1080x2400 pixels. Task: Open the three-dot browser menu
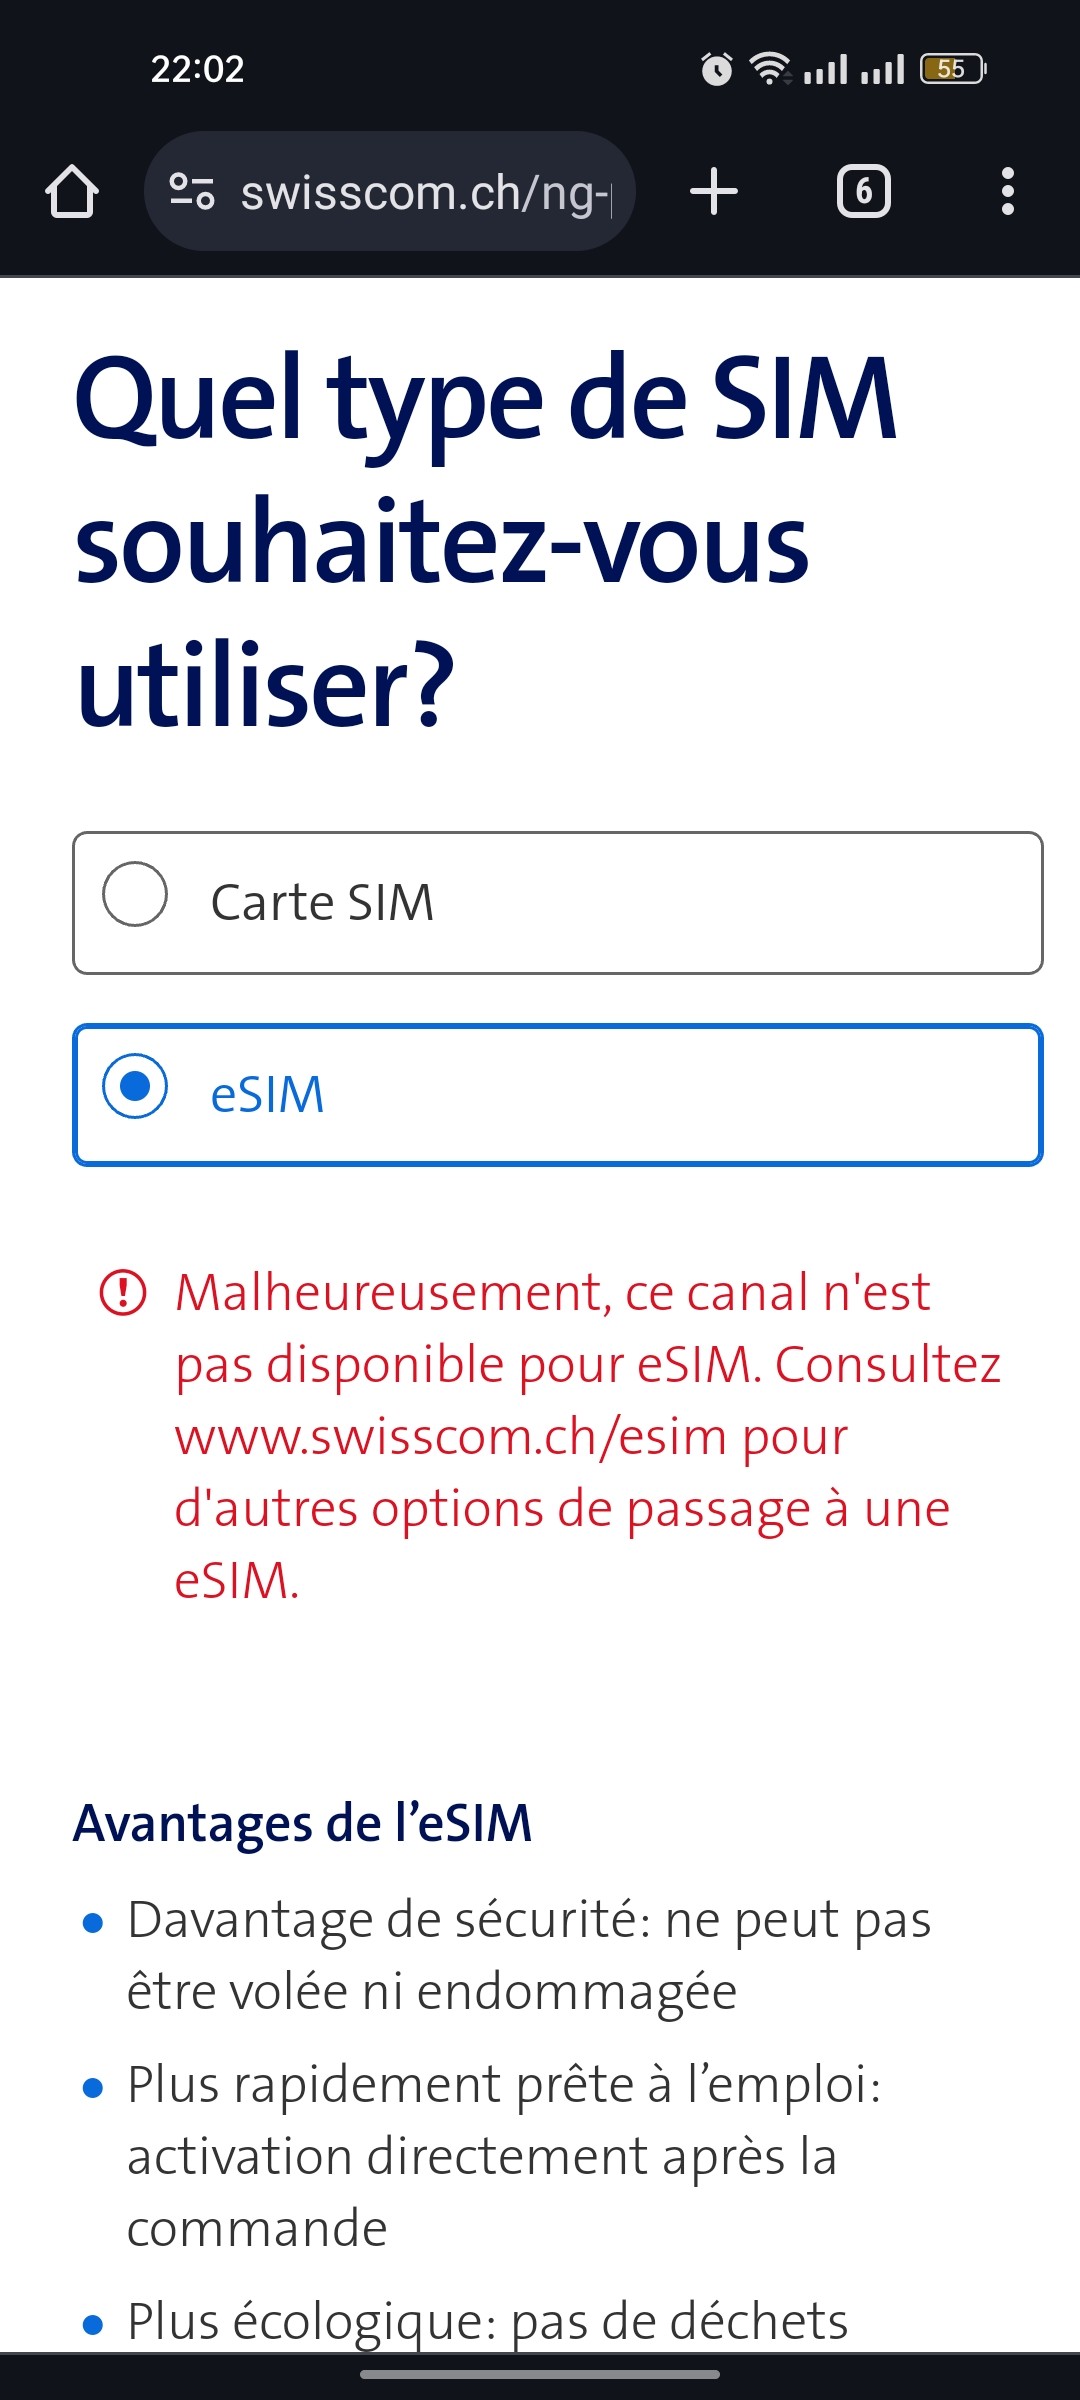coord(1007,191)
